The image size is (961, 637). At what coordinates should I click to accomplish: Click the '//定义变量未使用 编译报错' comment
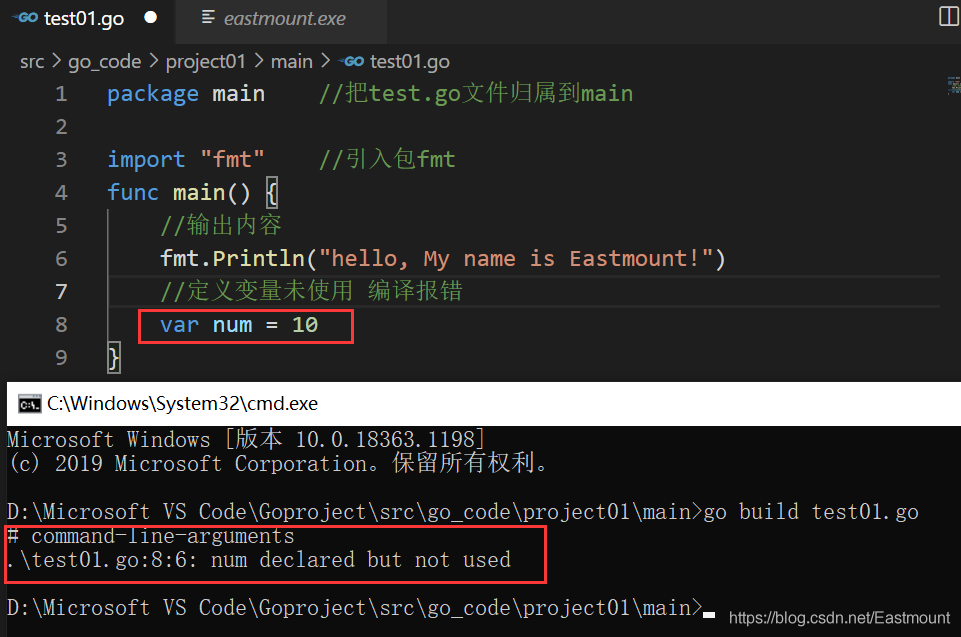(x=311, y=291)
